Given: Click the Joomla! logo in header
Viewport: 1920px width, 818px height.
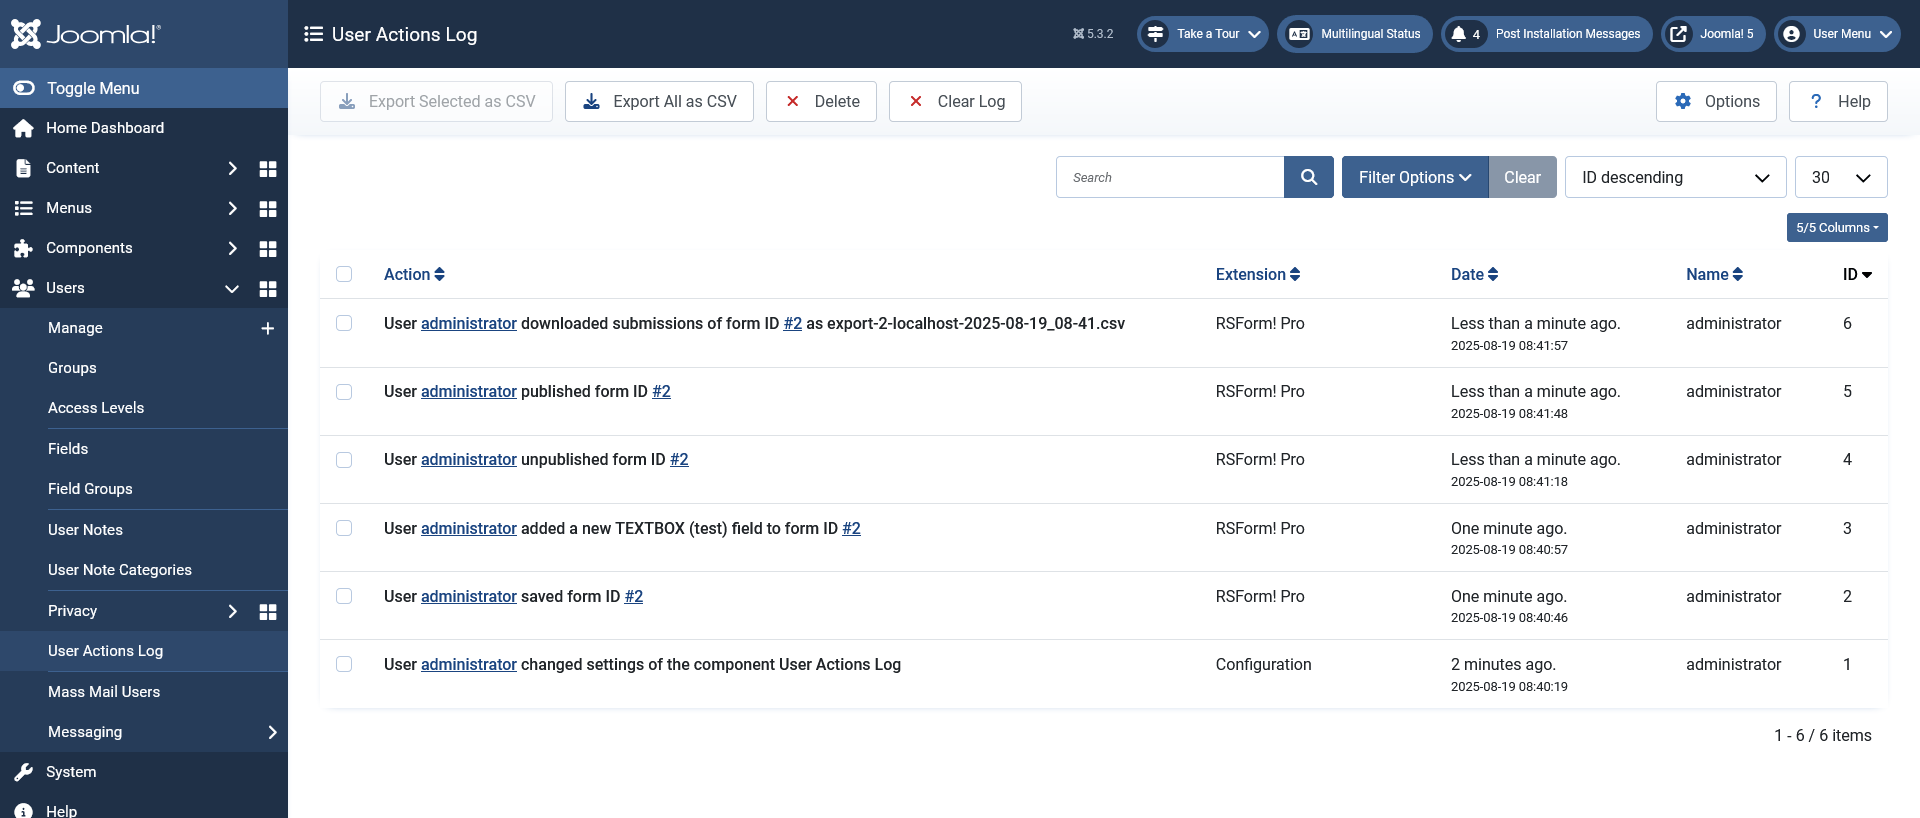Looking at the screenshot, I should tap(86, 34).
